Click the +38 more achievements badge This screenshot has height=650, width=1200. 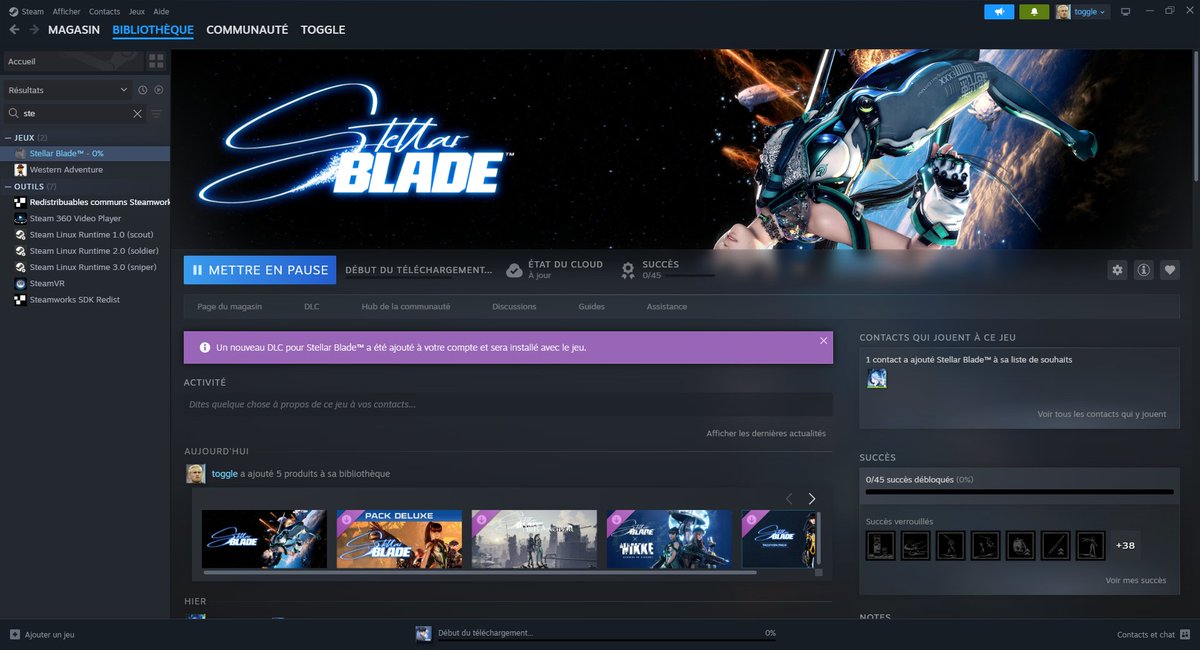tap(1125, 545)
